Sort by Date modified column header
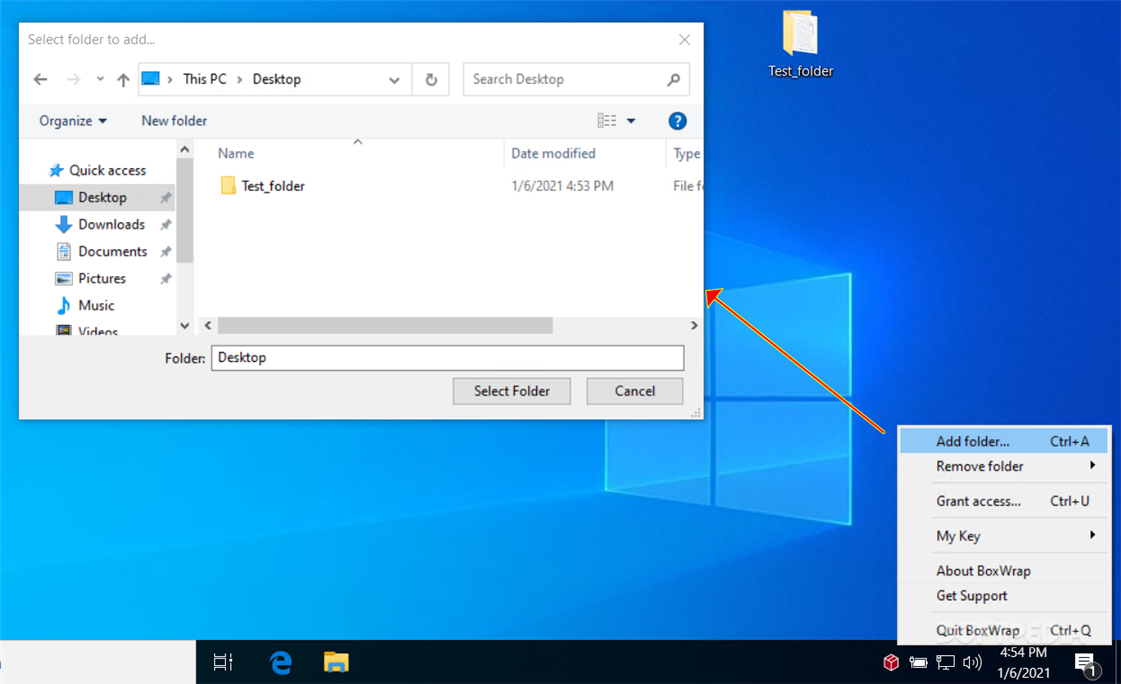Viewport: 1121px width, 684px height. point(553,154)
